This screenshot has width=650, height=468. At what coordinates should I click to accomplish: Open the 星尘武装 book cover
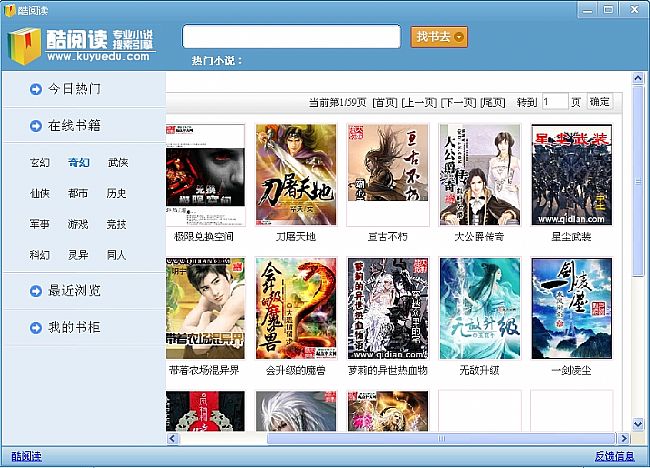coord(572,175)
